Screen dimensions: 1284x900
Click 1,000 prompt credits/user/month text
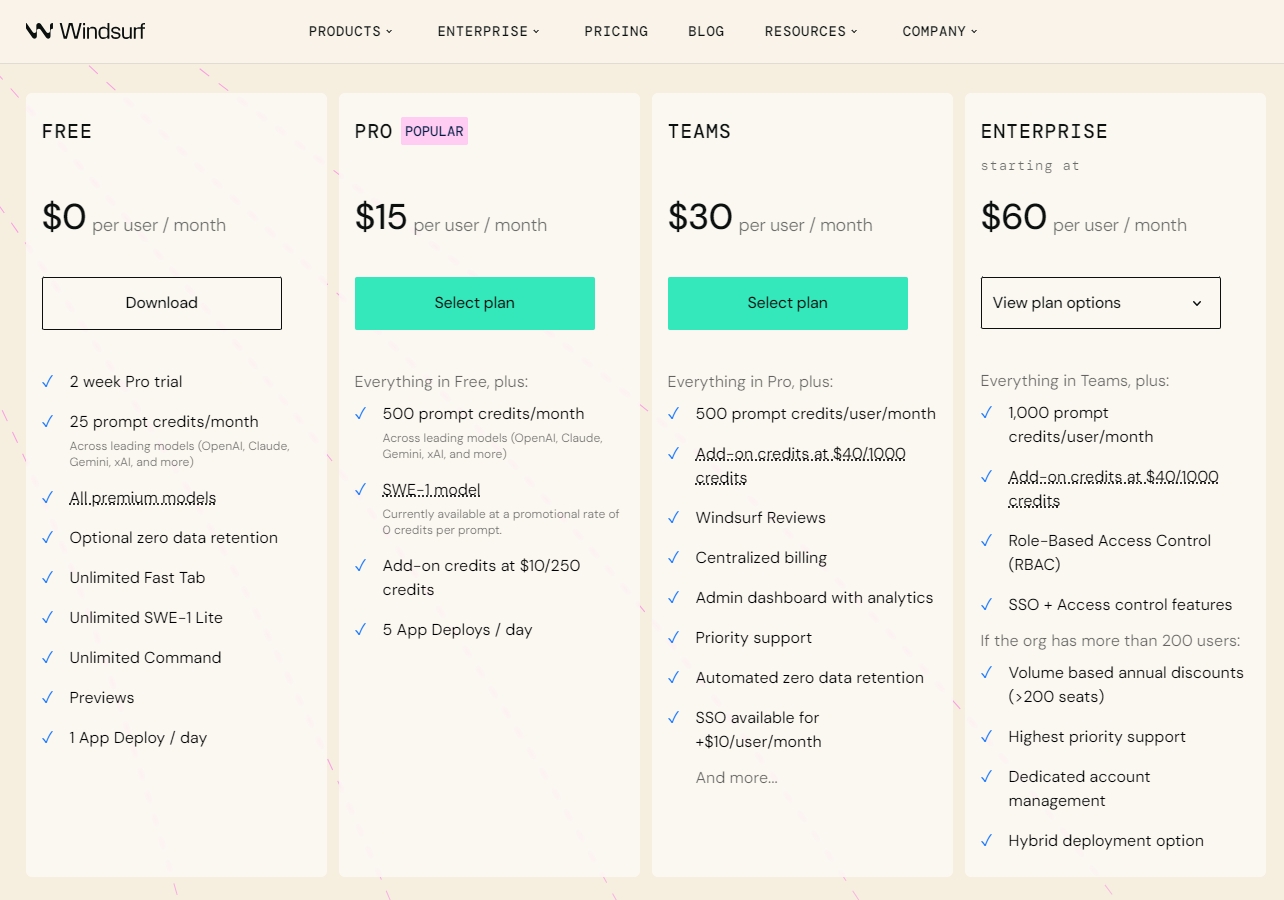pos(1081,425)
